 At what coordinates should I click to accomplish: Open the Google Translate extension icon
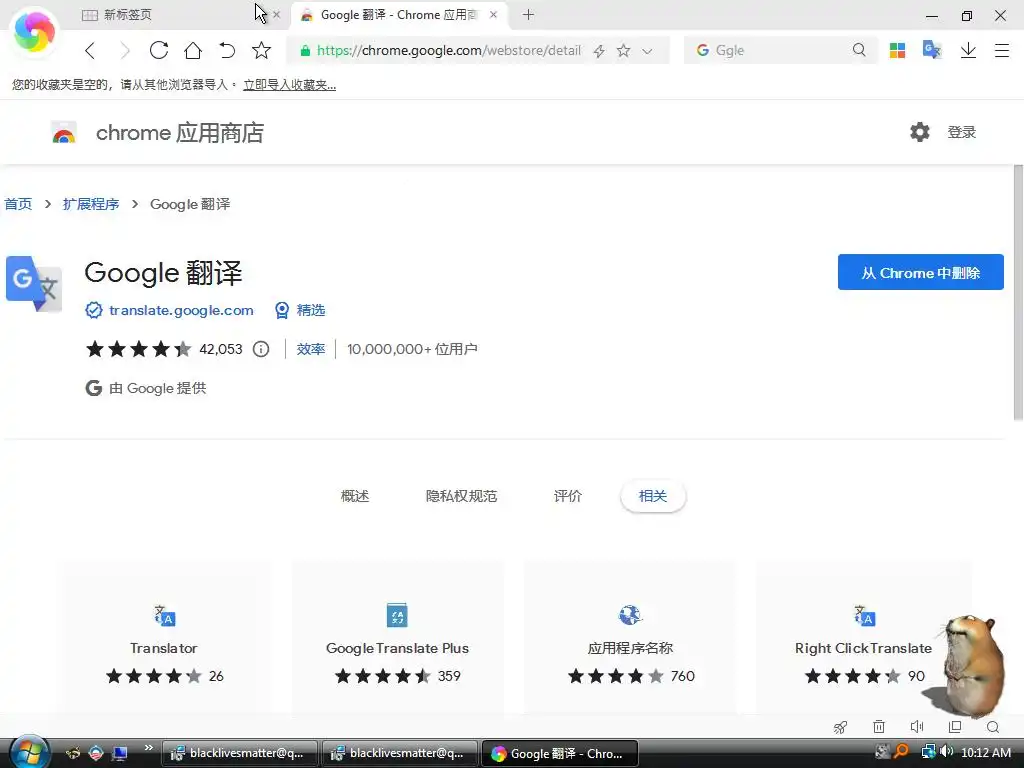932,50
